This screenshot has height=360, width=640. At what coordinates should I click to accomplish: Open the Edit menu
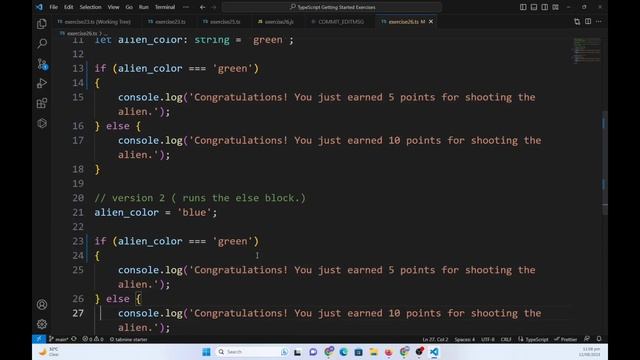coord(69,7)
